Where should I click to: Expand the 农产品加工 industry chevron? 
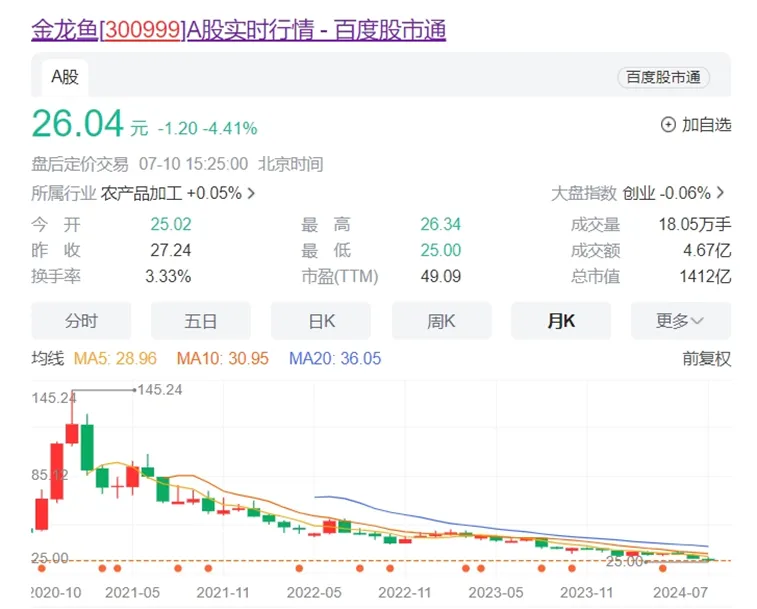coord(251,194)
